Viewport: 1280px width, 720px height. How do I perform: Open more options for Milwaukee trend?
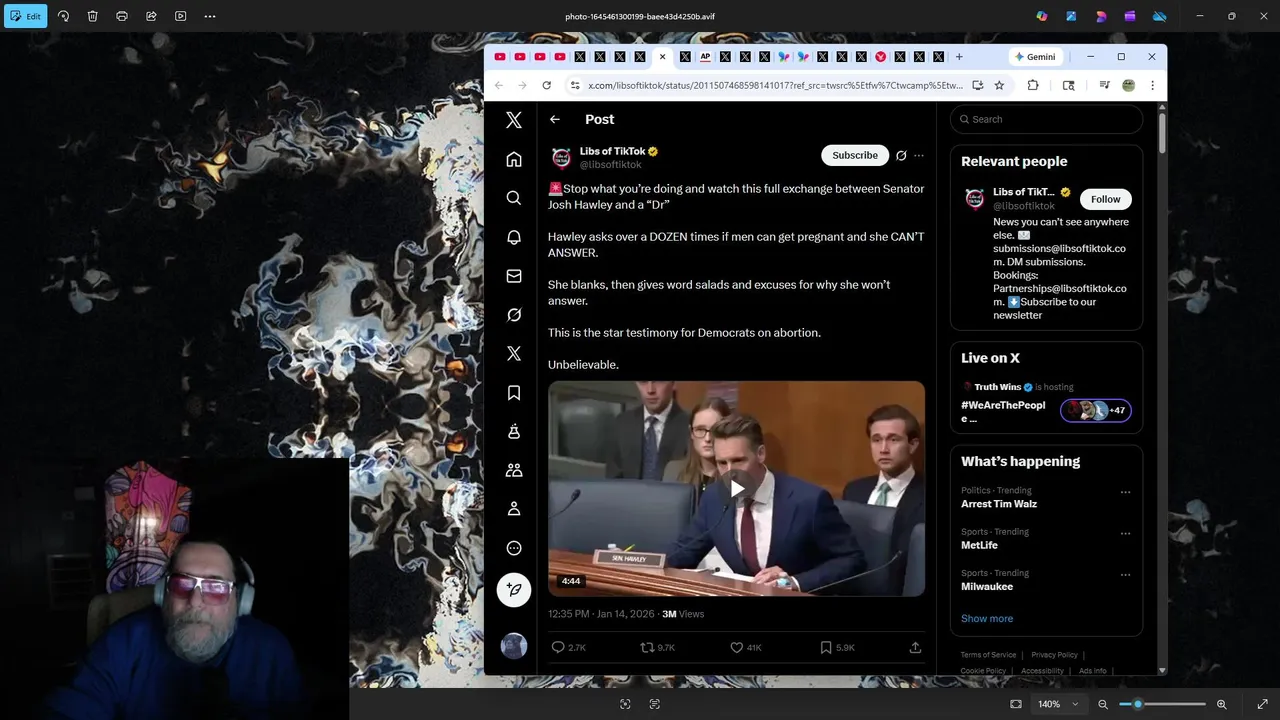coord(1125,575)
